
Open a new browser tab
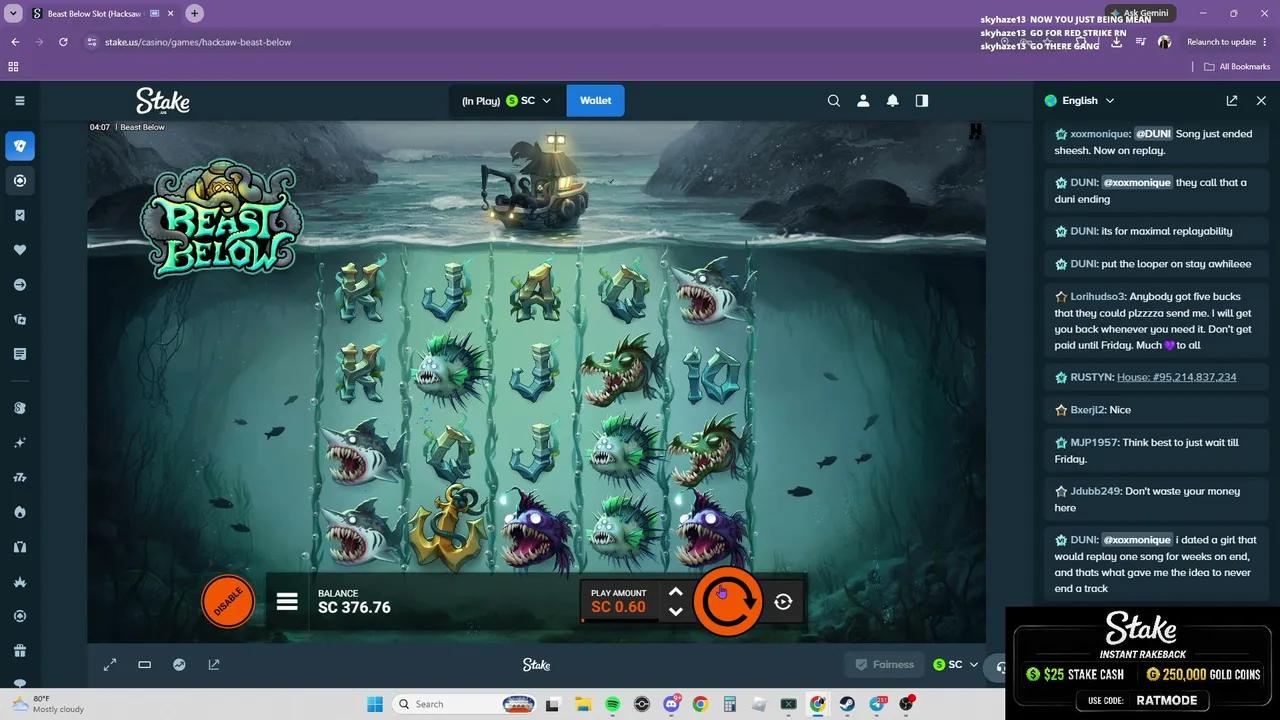(194, 13)
